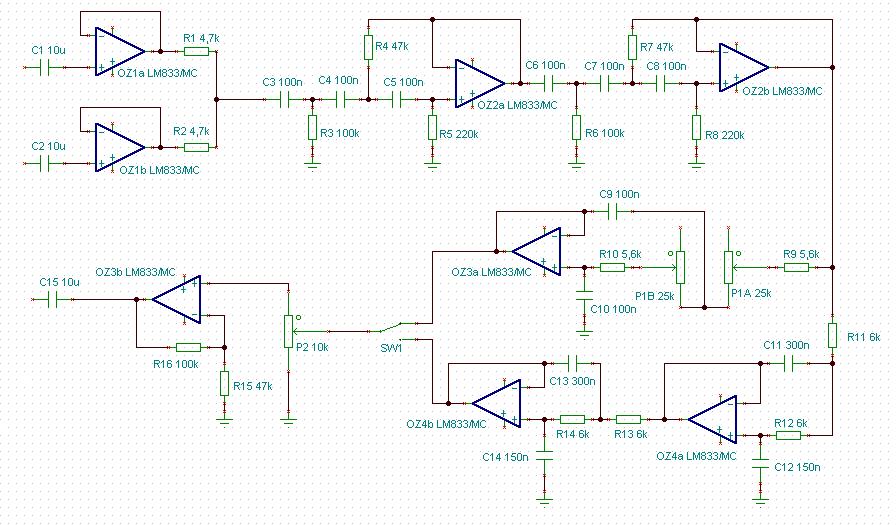Click the 'P2 10k' label text
The height and width of the screenshot is (525, 896).
(312, 347)
